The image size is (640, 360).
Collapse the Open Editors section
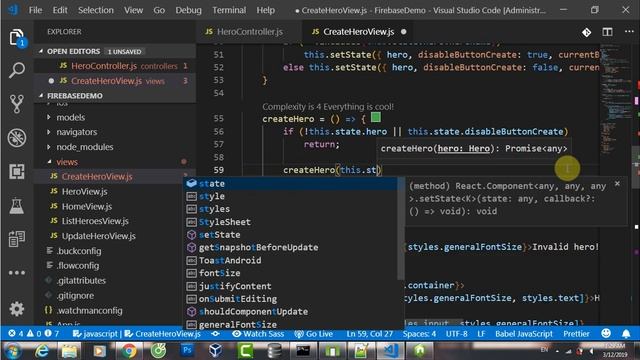tap(114, 51)
